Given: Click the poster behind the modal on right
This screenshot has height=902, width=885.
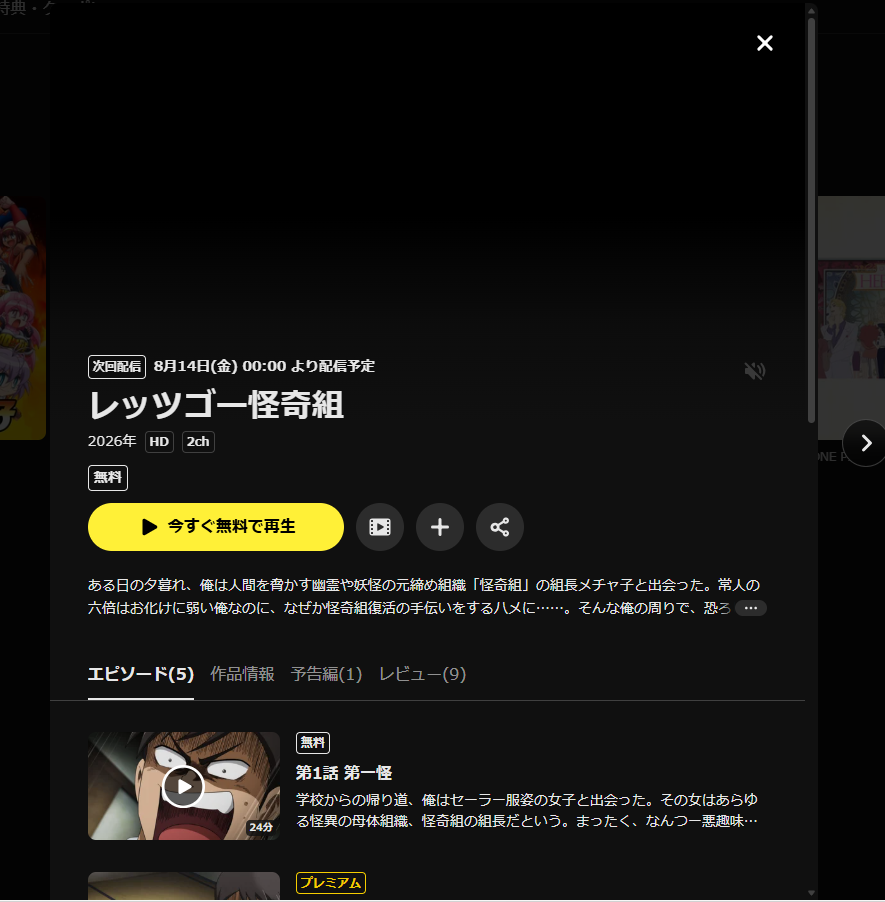Looking at the screenshot, I should (852, 318).
